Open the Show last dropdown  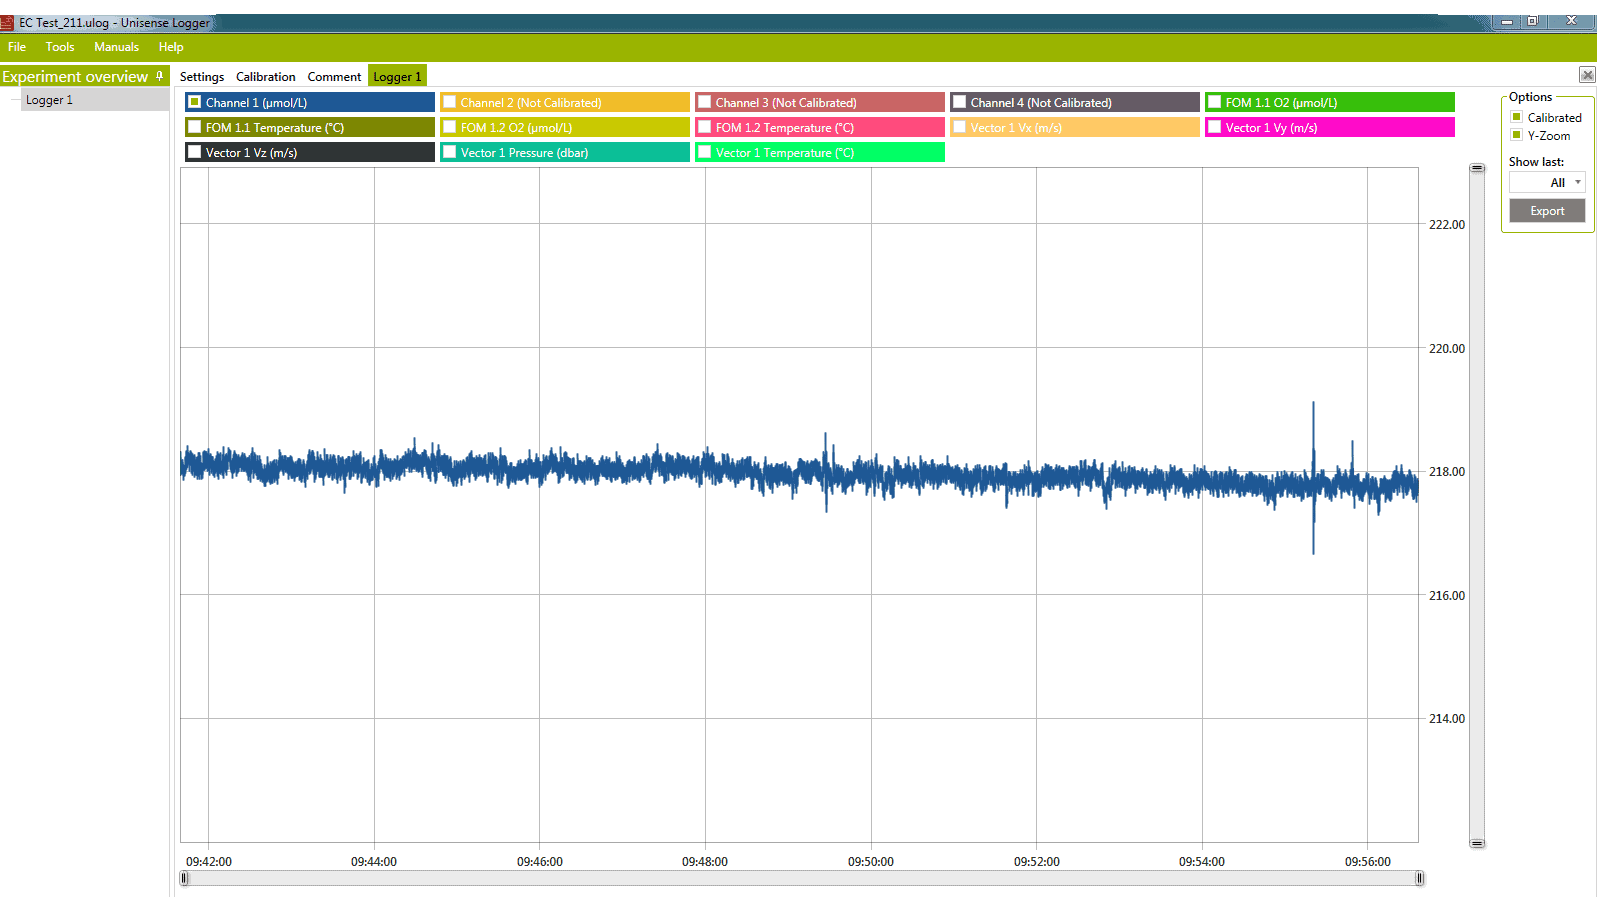pyautogui.click(x=1547, y=182)
